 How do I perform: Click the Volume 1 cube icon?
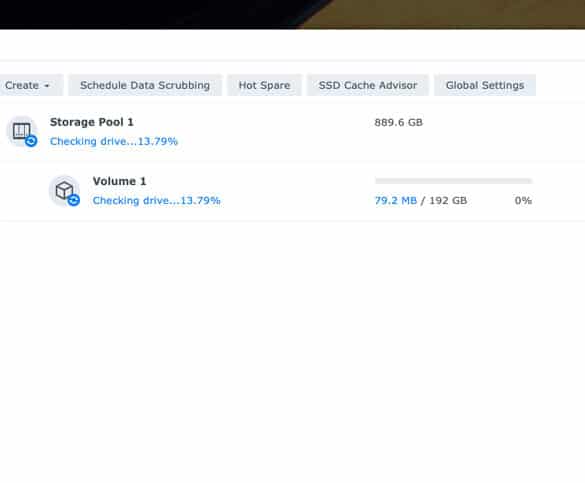65,191
